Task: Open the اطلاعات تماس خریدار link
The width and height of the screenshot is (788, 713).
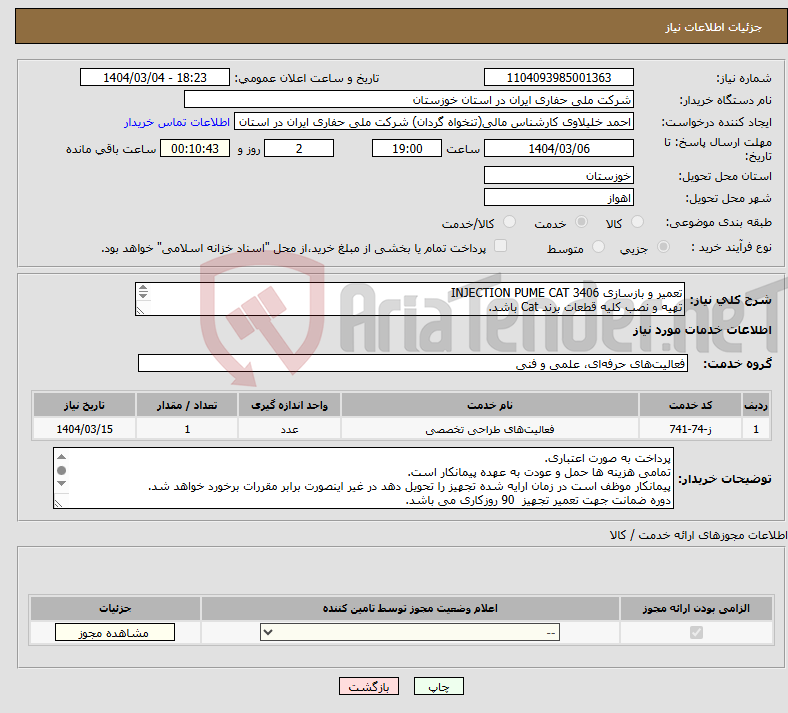Action: point(177,122)
